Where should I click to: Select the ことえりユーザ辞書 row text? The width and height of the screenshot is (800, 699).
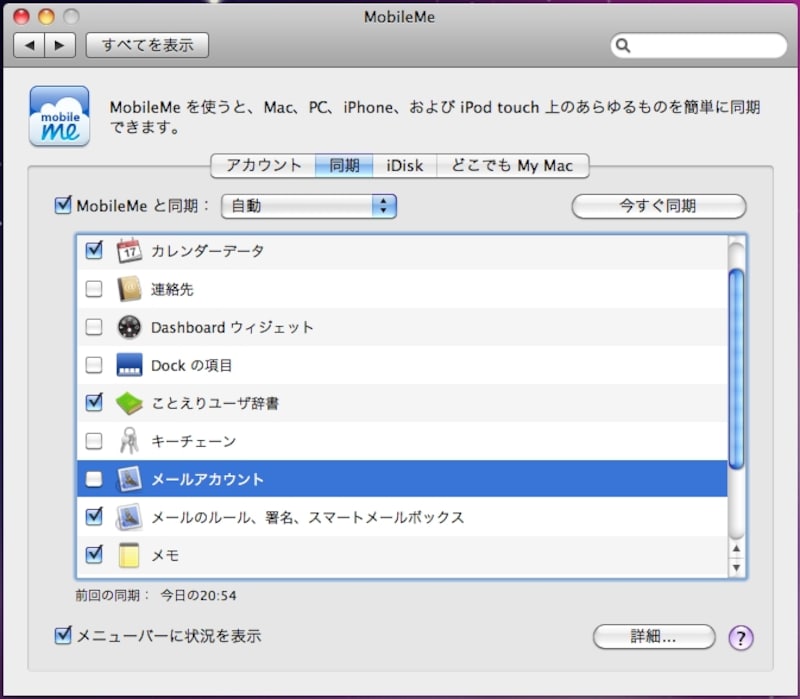pos(215,404)
